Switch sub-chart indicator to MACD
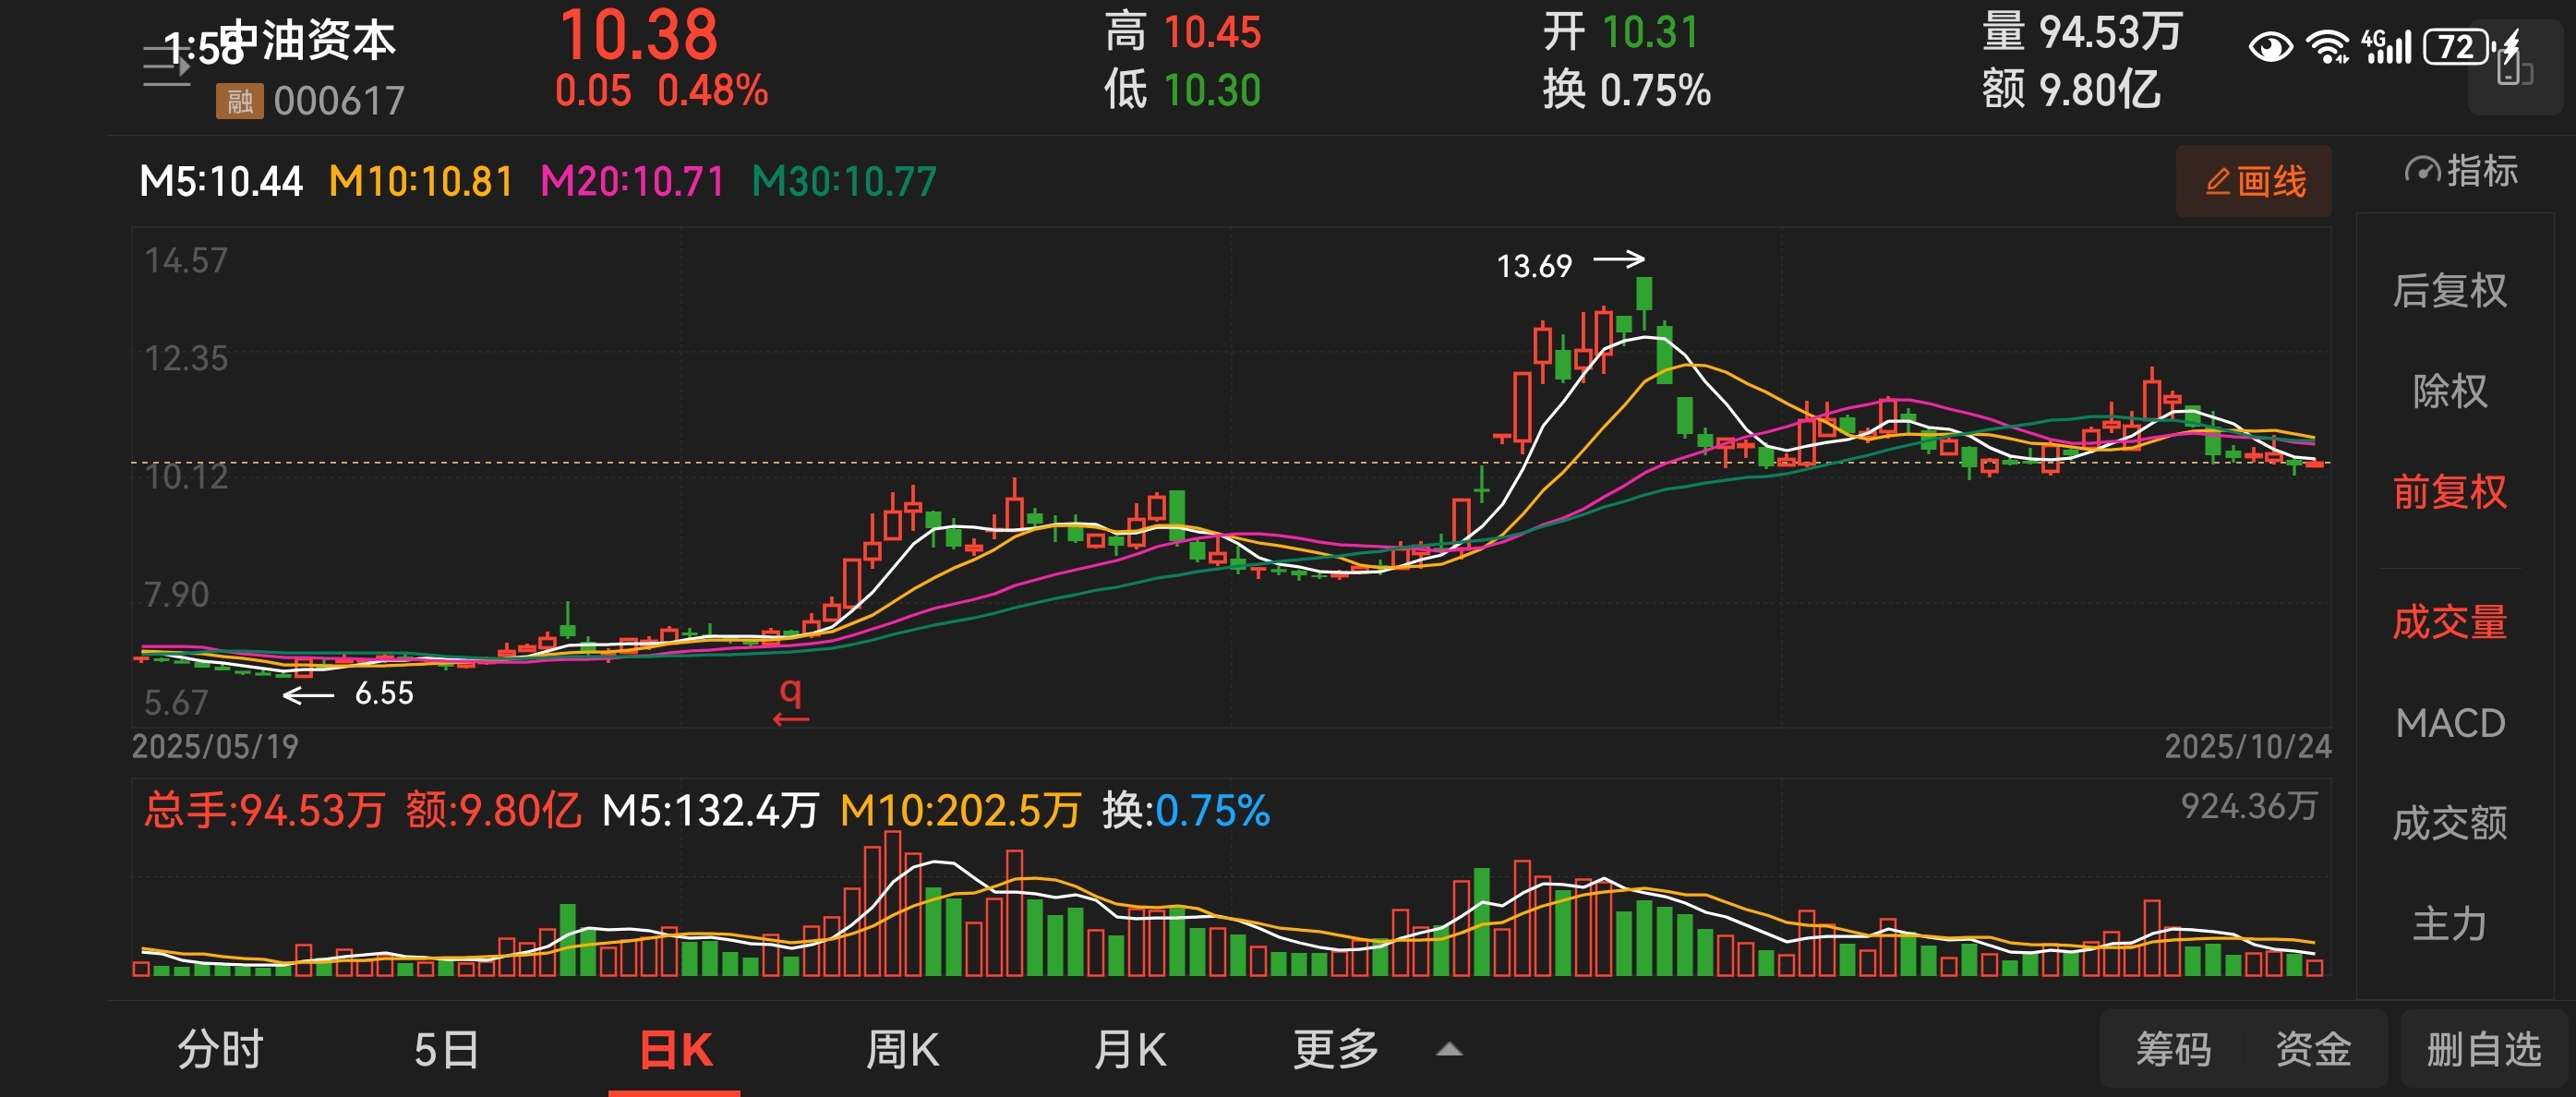 pos(2449,723)
